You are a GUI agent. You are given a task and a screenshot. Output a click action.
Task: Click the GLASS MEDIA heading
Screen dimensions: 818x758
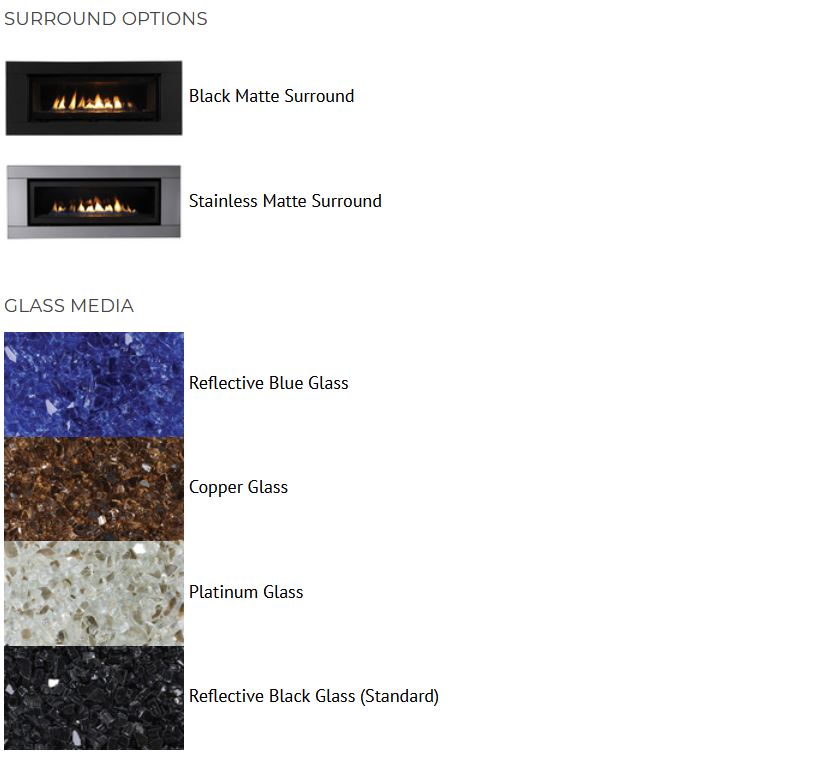click(69, 306)
